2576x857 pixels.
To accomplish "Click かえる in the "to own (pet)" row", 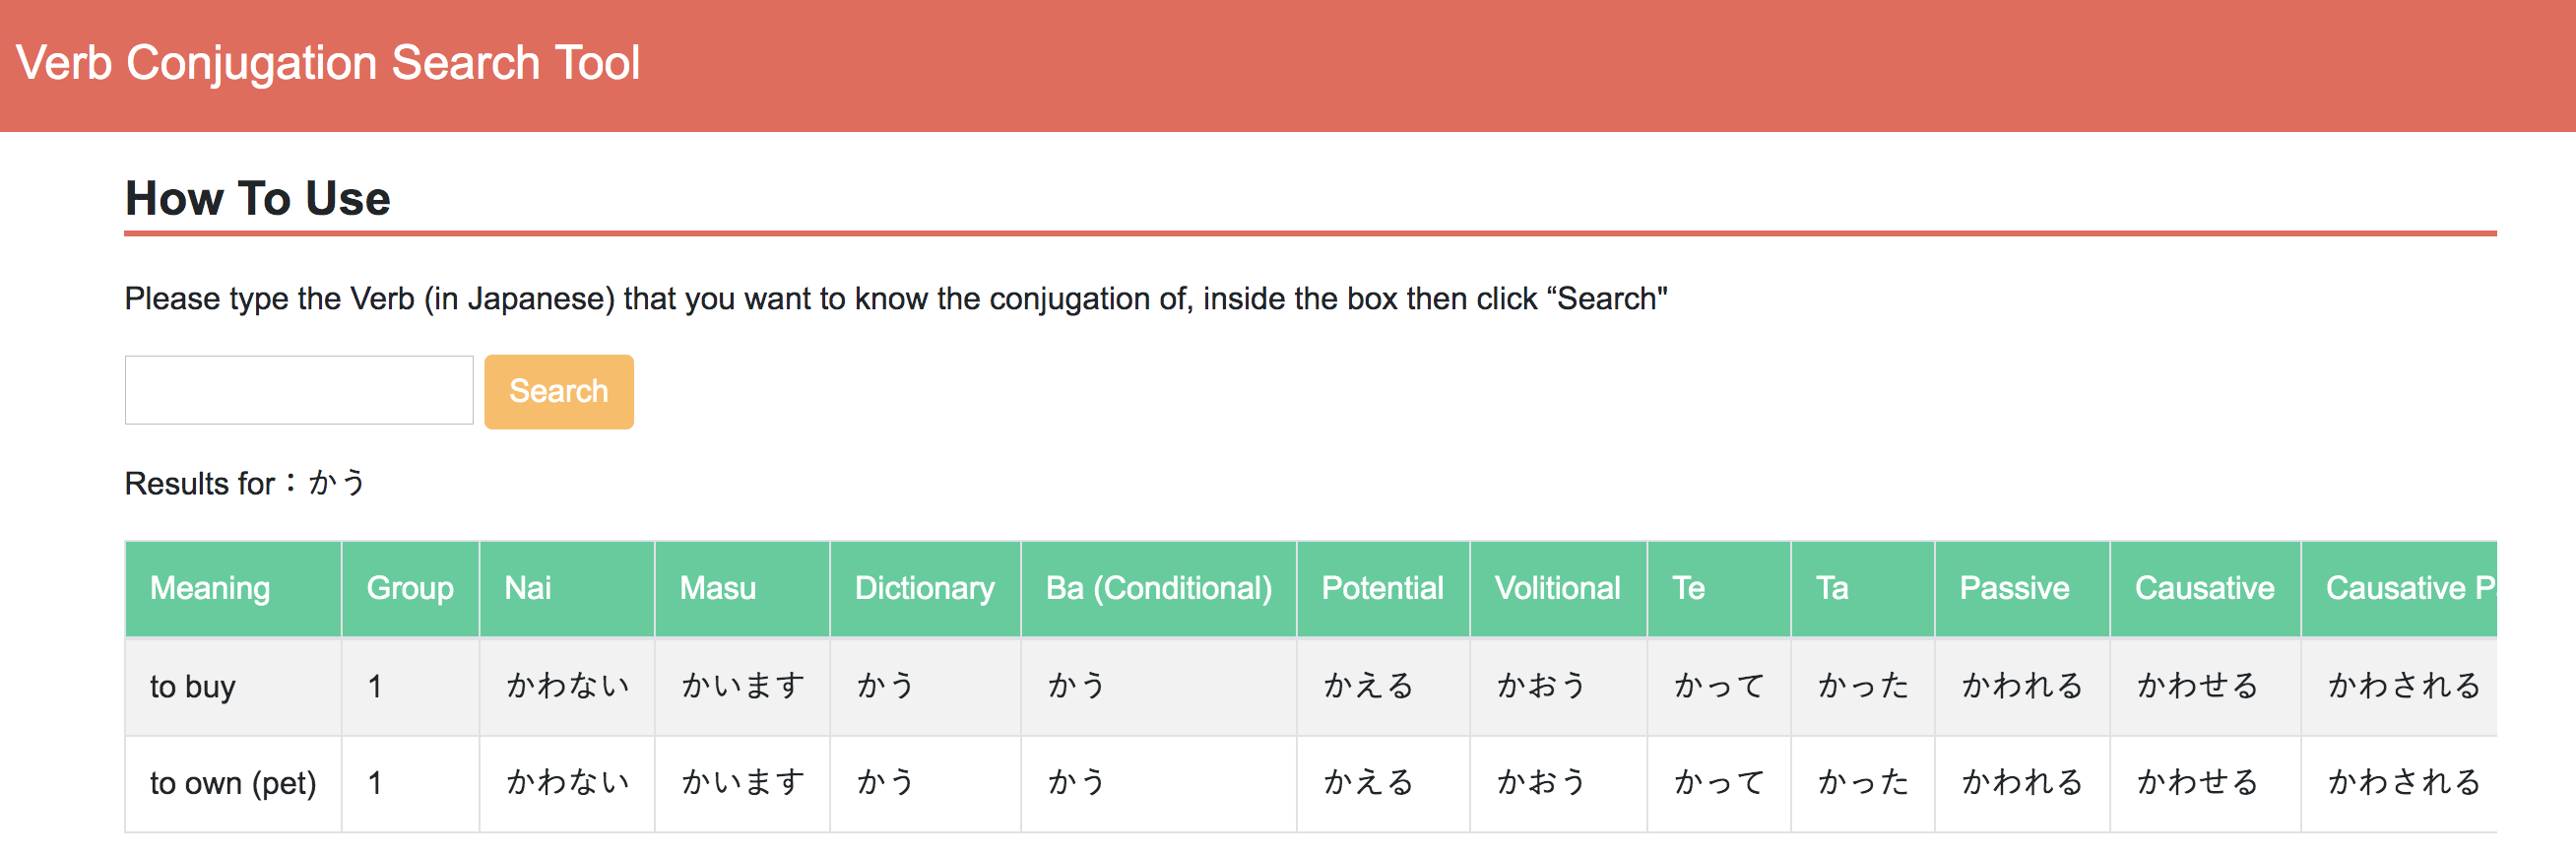I will click(x=1368, y=782).
